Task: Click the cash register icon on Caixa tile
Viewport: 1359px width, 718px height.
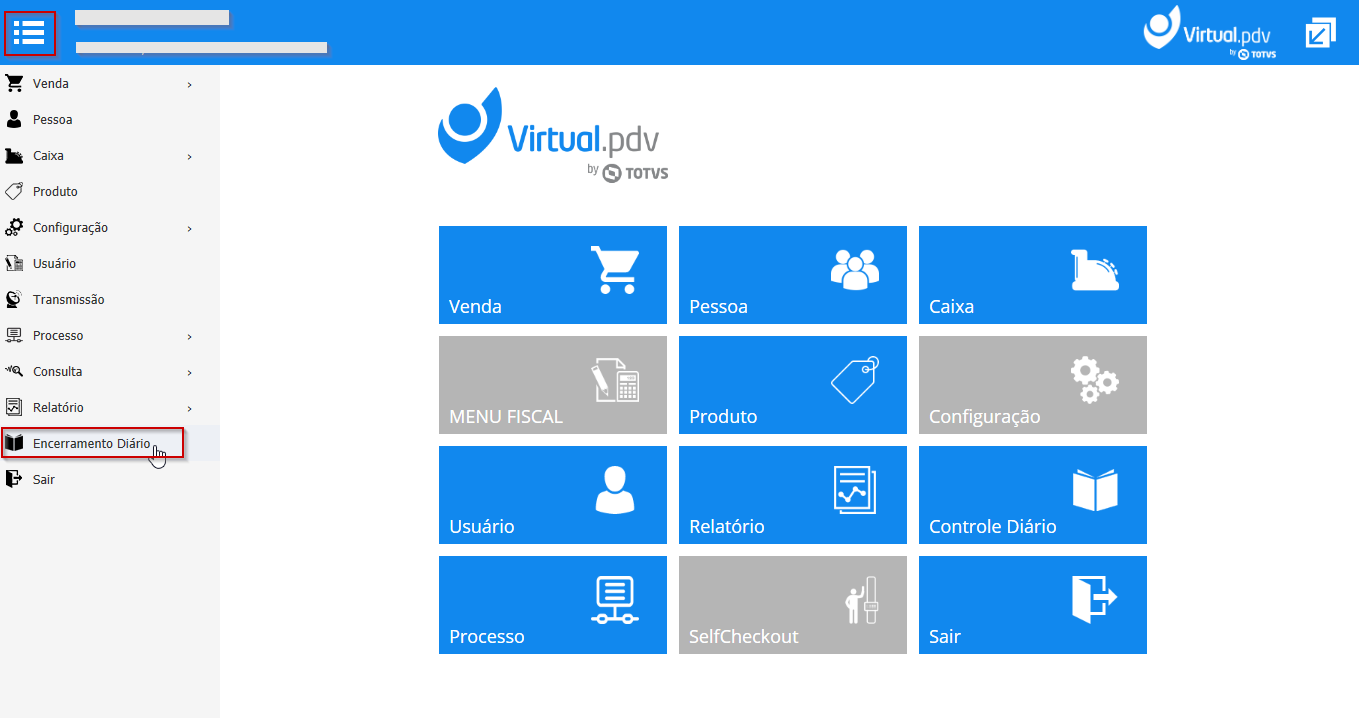Action: click(1095, 269)
